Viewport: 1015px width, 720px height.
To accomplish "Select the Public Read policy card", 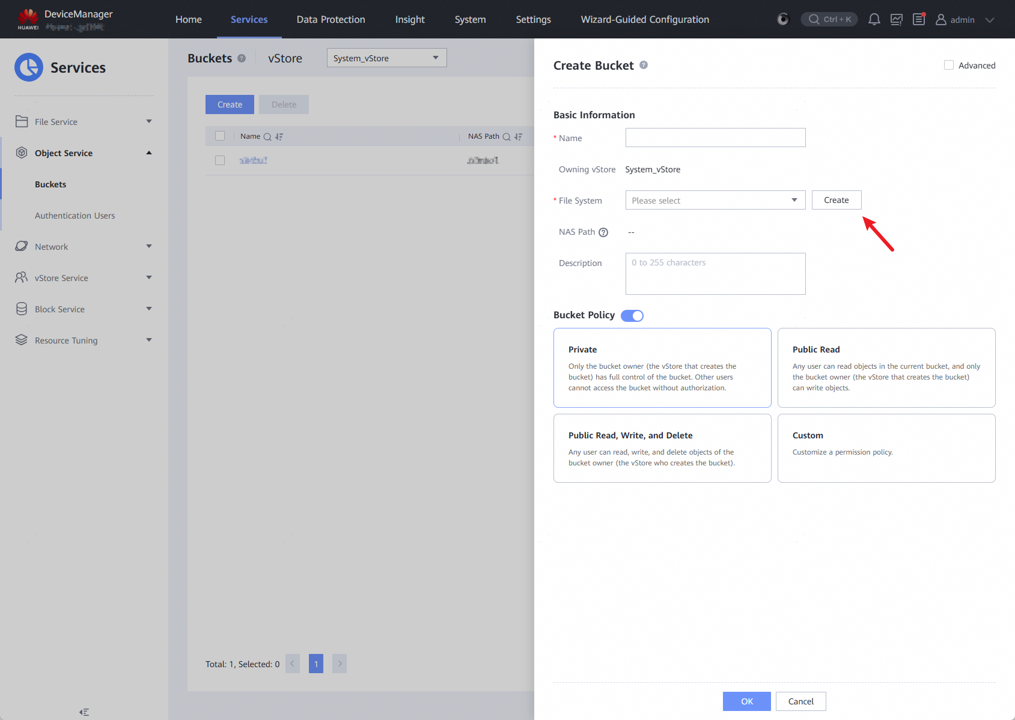I will [x=886, y=368].
